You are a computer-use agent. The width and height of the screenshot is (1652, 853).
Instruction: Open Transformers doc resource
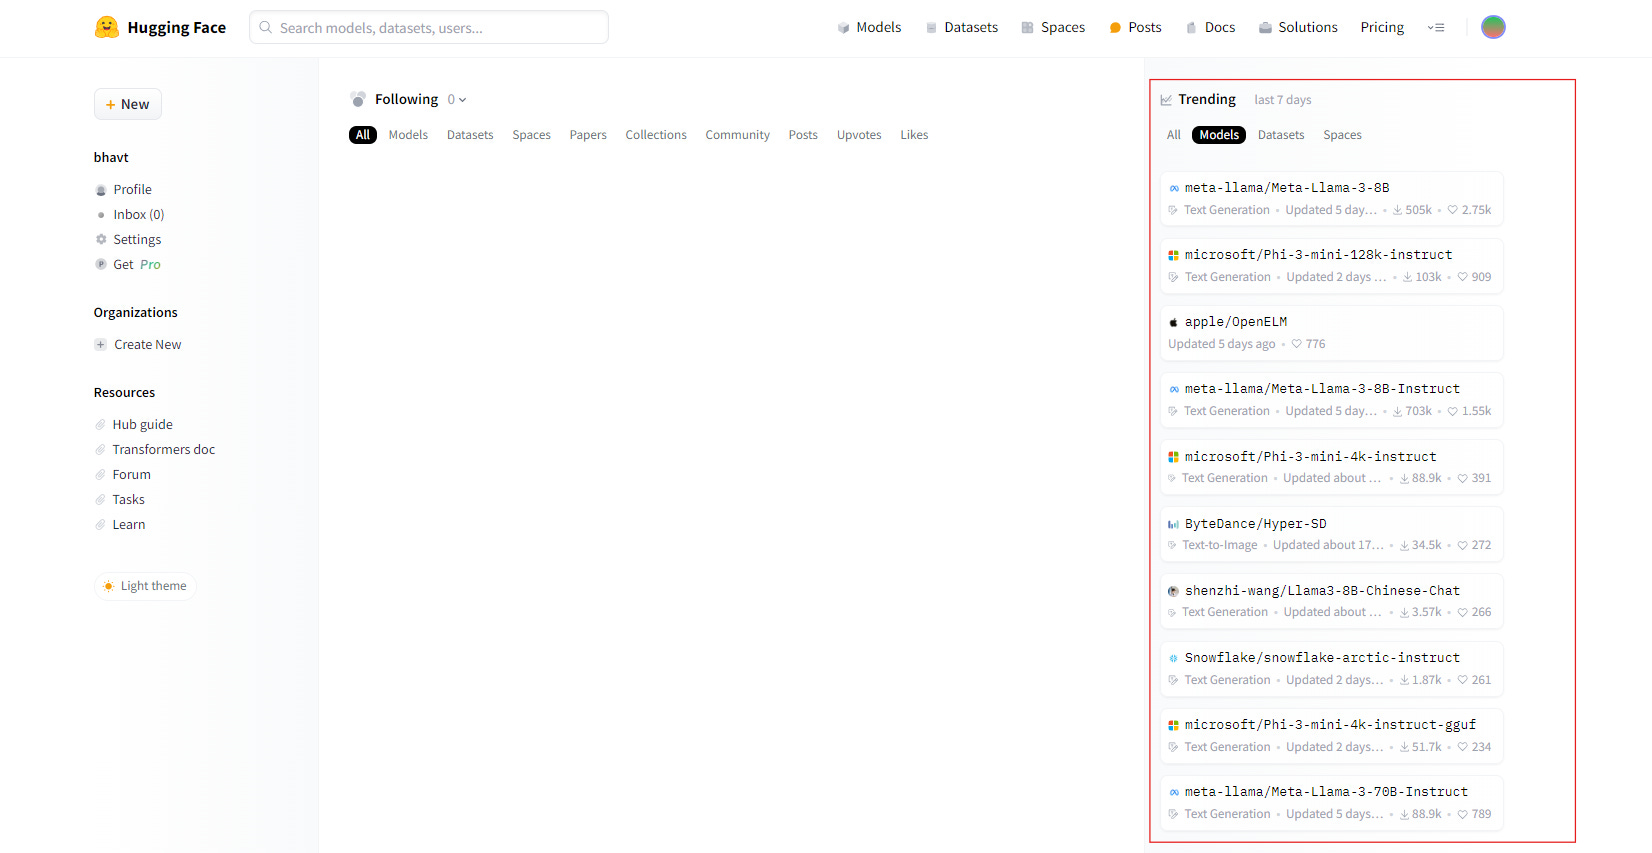pyautogui.click(x=155, y=450)
